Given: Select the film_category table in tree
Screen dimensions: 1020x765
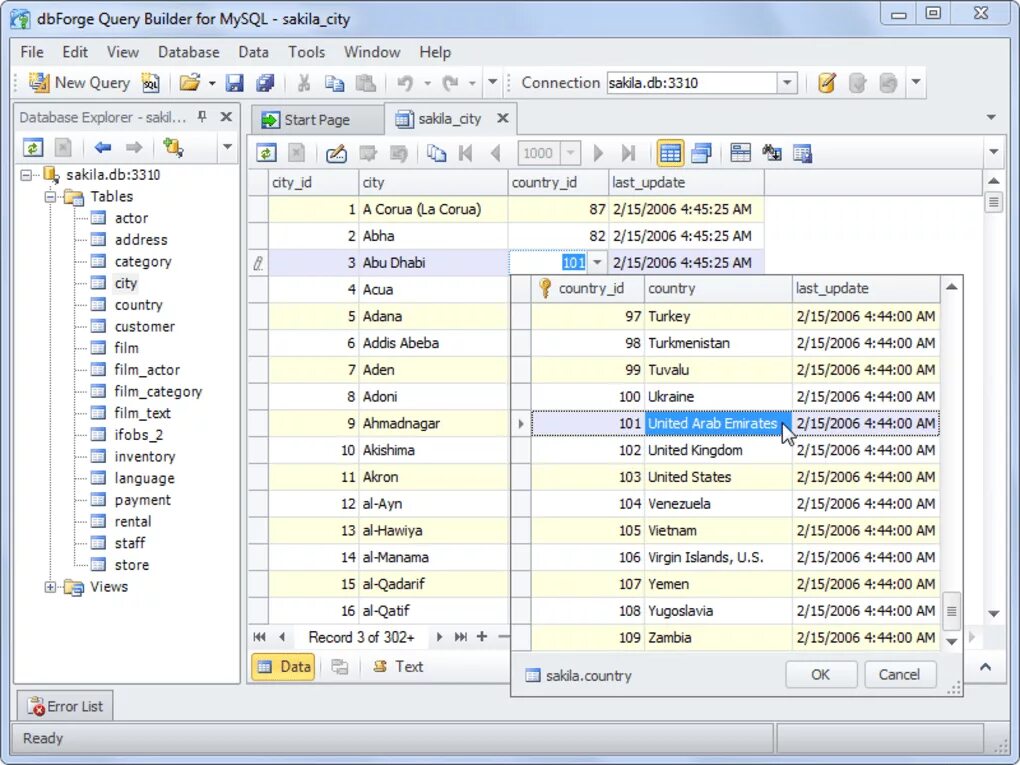Looking at the screenshot, I should [x=157, y=392].
